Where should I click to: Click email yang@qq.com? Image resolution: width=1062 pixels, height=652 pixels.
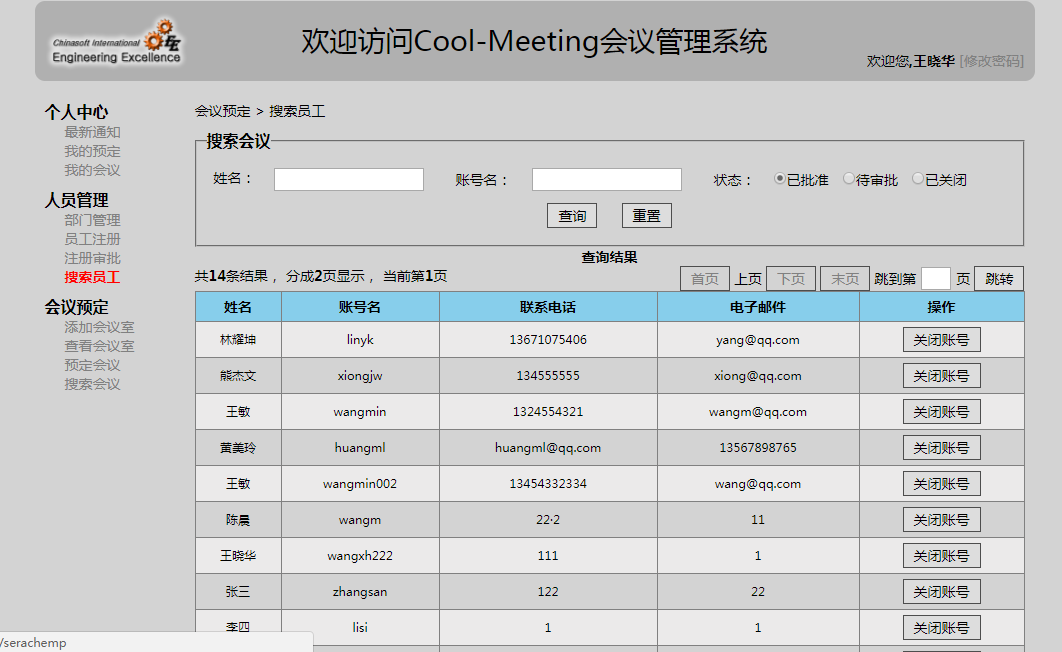click(758, 339)
